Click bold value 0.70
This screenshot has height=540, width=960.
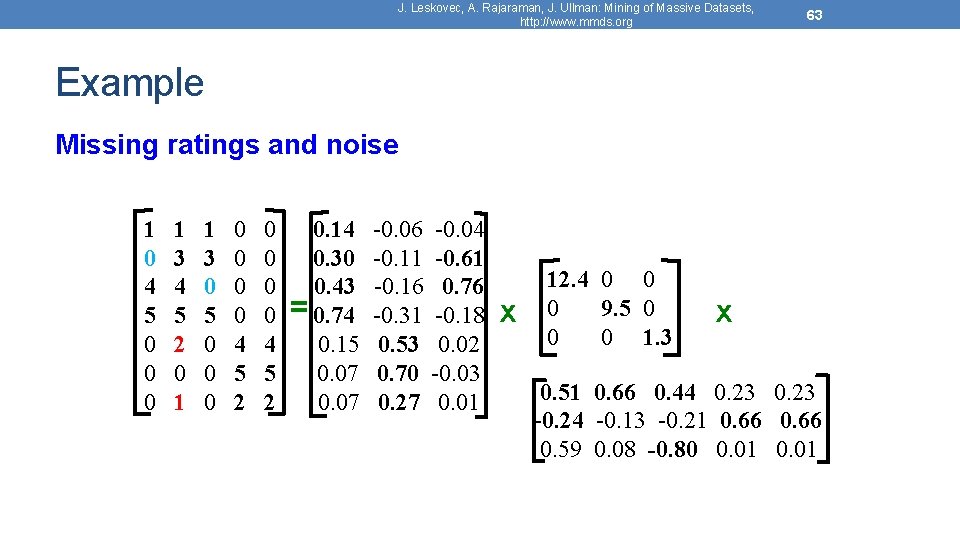pyautogui.click(x=399, y=373)
